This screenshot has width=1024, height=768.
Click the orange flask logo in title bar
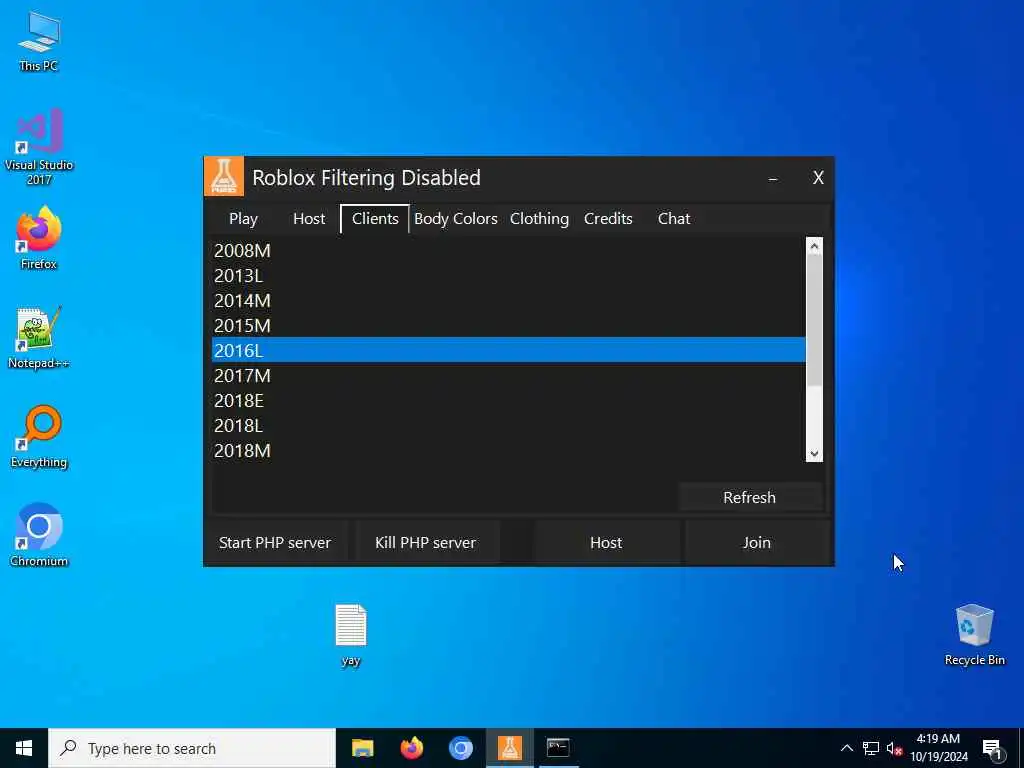tap(224, 177)
